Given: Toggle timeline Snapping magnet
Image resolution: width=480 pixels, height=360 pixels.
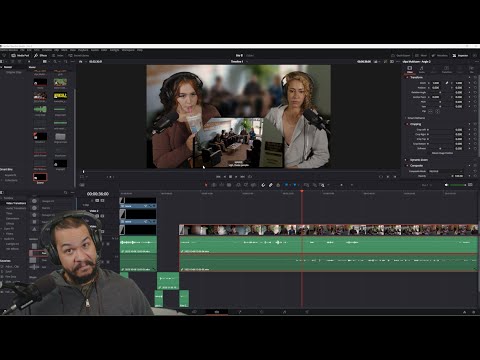Looking at the screenshot, I should pyautogui.click(x=263, y=185).
